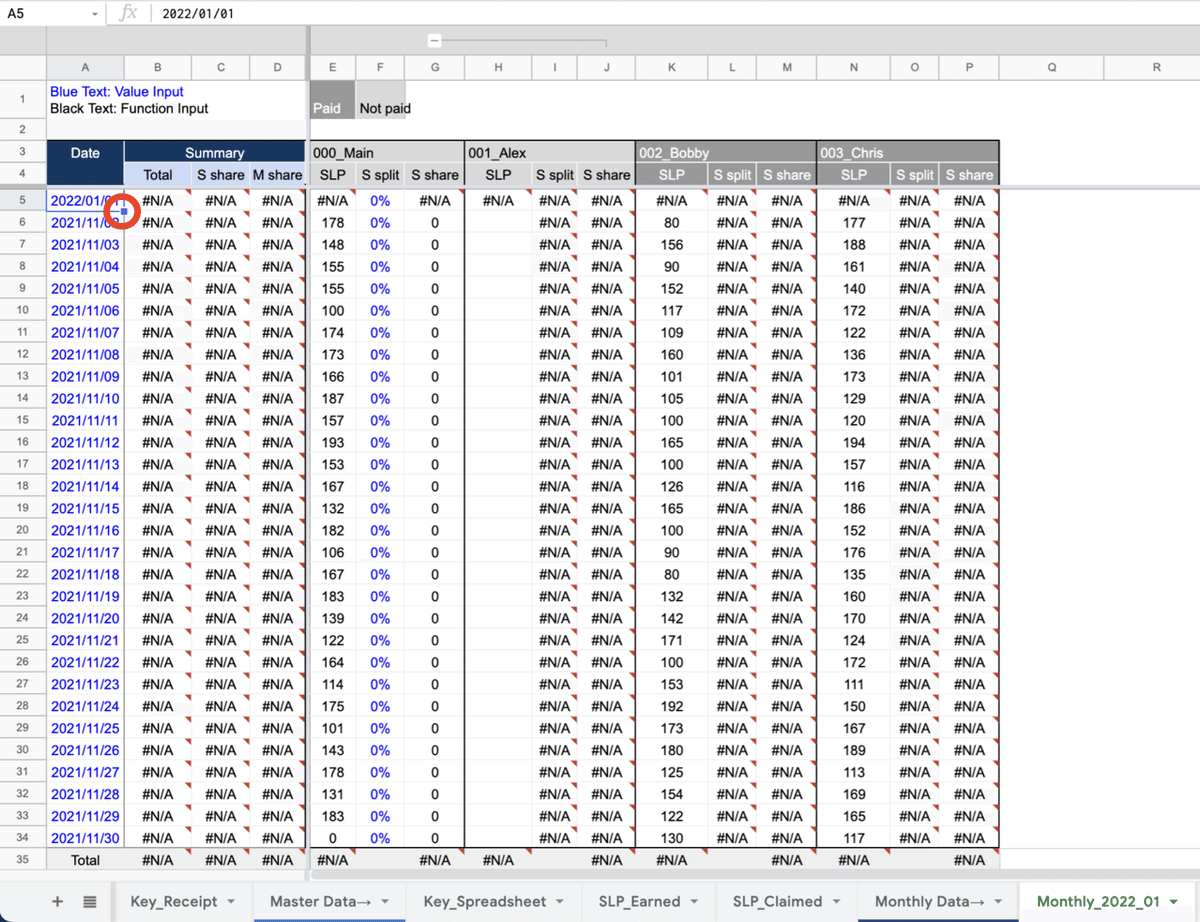Open Key_Receipt tab dropdown arrow
The height and width of the screenshot is (922, 1200).
pos(231,902)
